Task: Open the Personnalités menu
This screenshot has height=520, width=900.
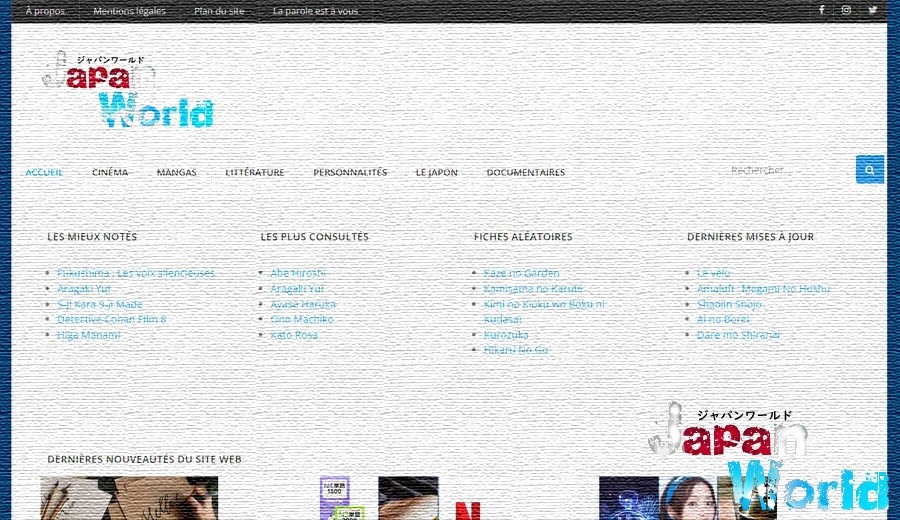Action: [350, 173]
